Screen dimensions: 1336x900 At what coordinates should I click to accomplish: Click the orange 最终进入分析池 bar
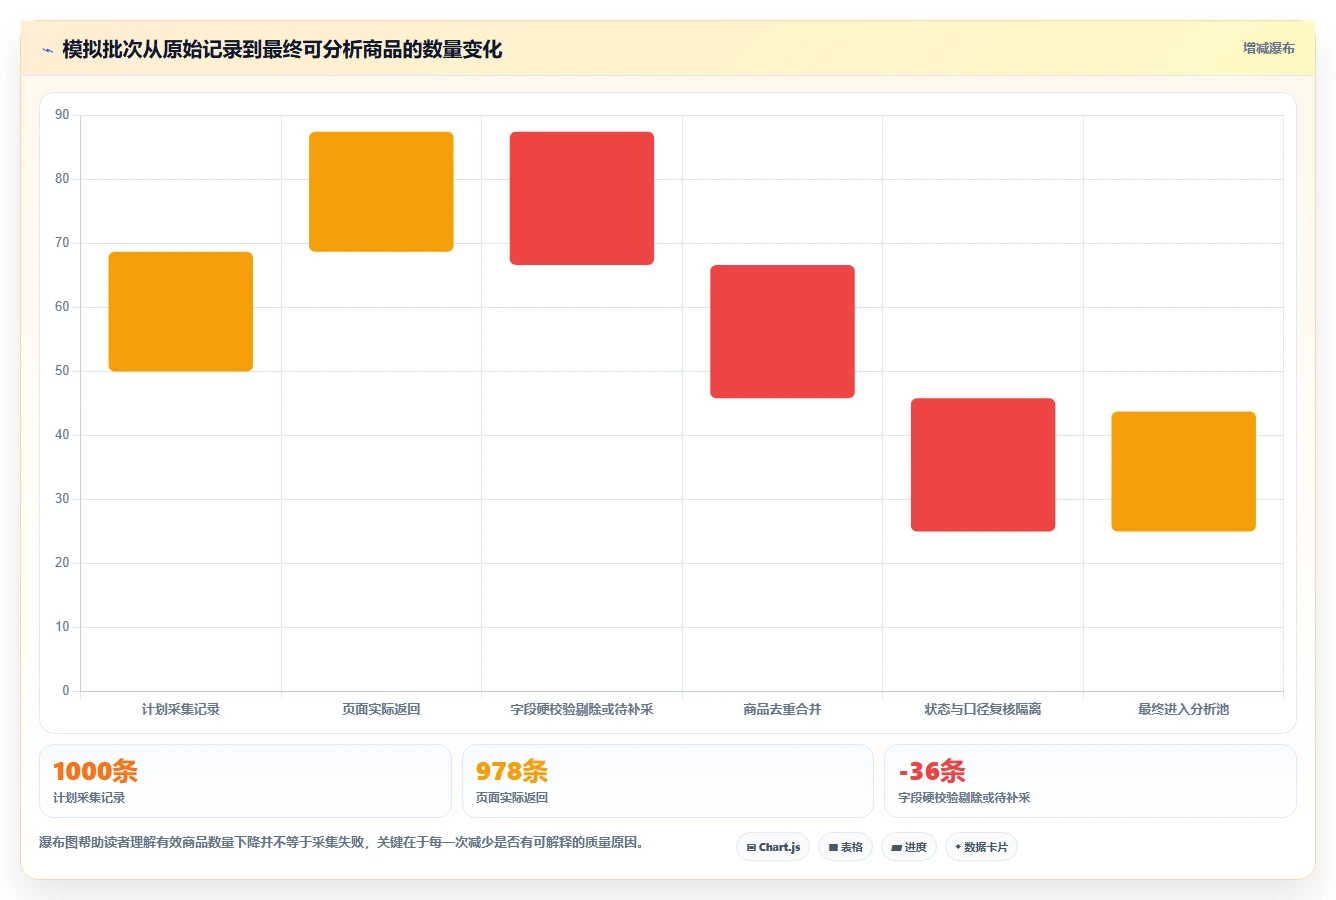click(1183, 471)
